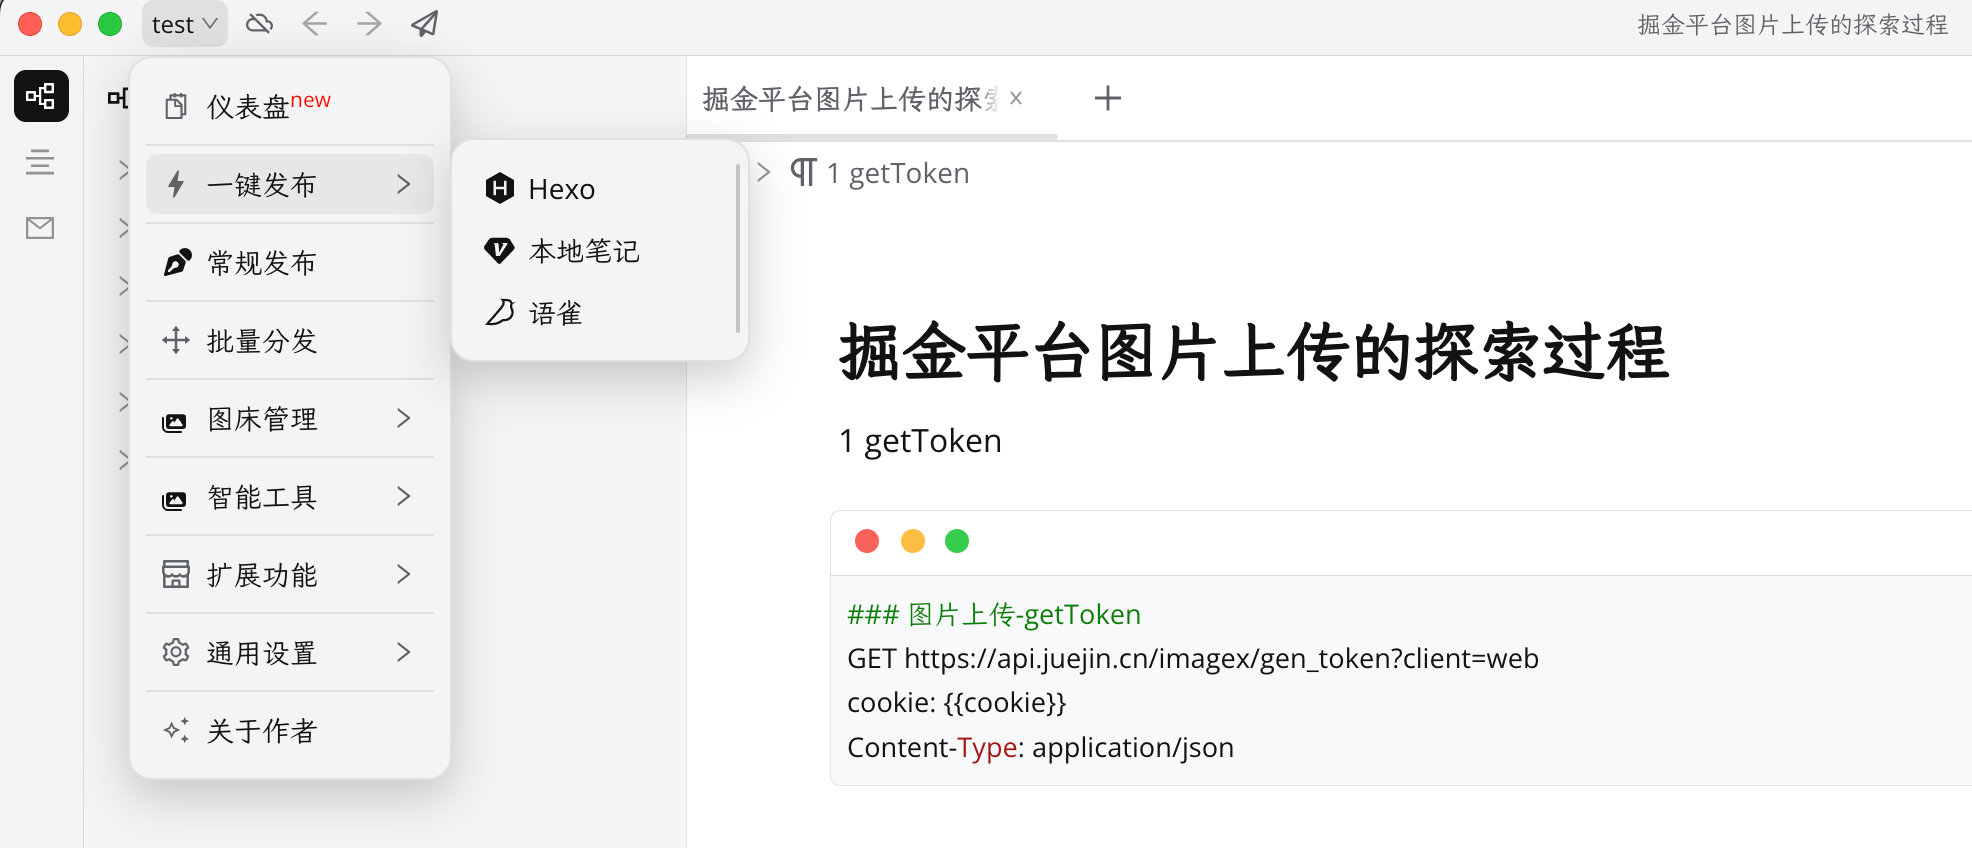Open 智能工具 submenu
The width and height of the screenshot is (1972, 848).
pyautogui.click(x=290, y=496)
